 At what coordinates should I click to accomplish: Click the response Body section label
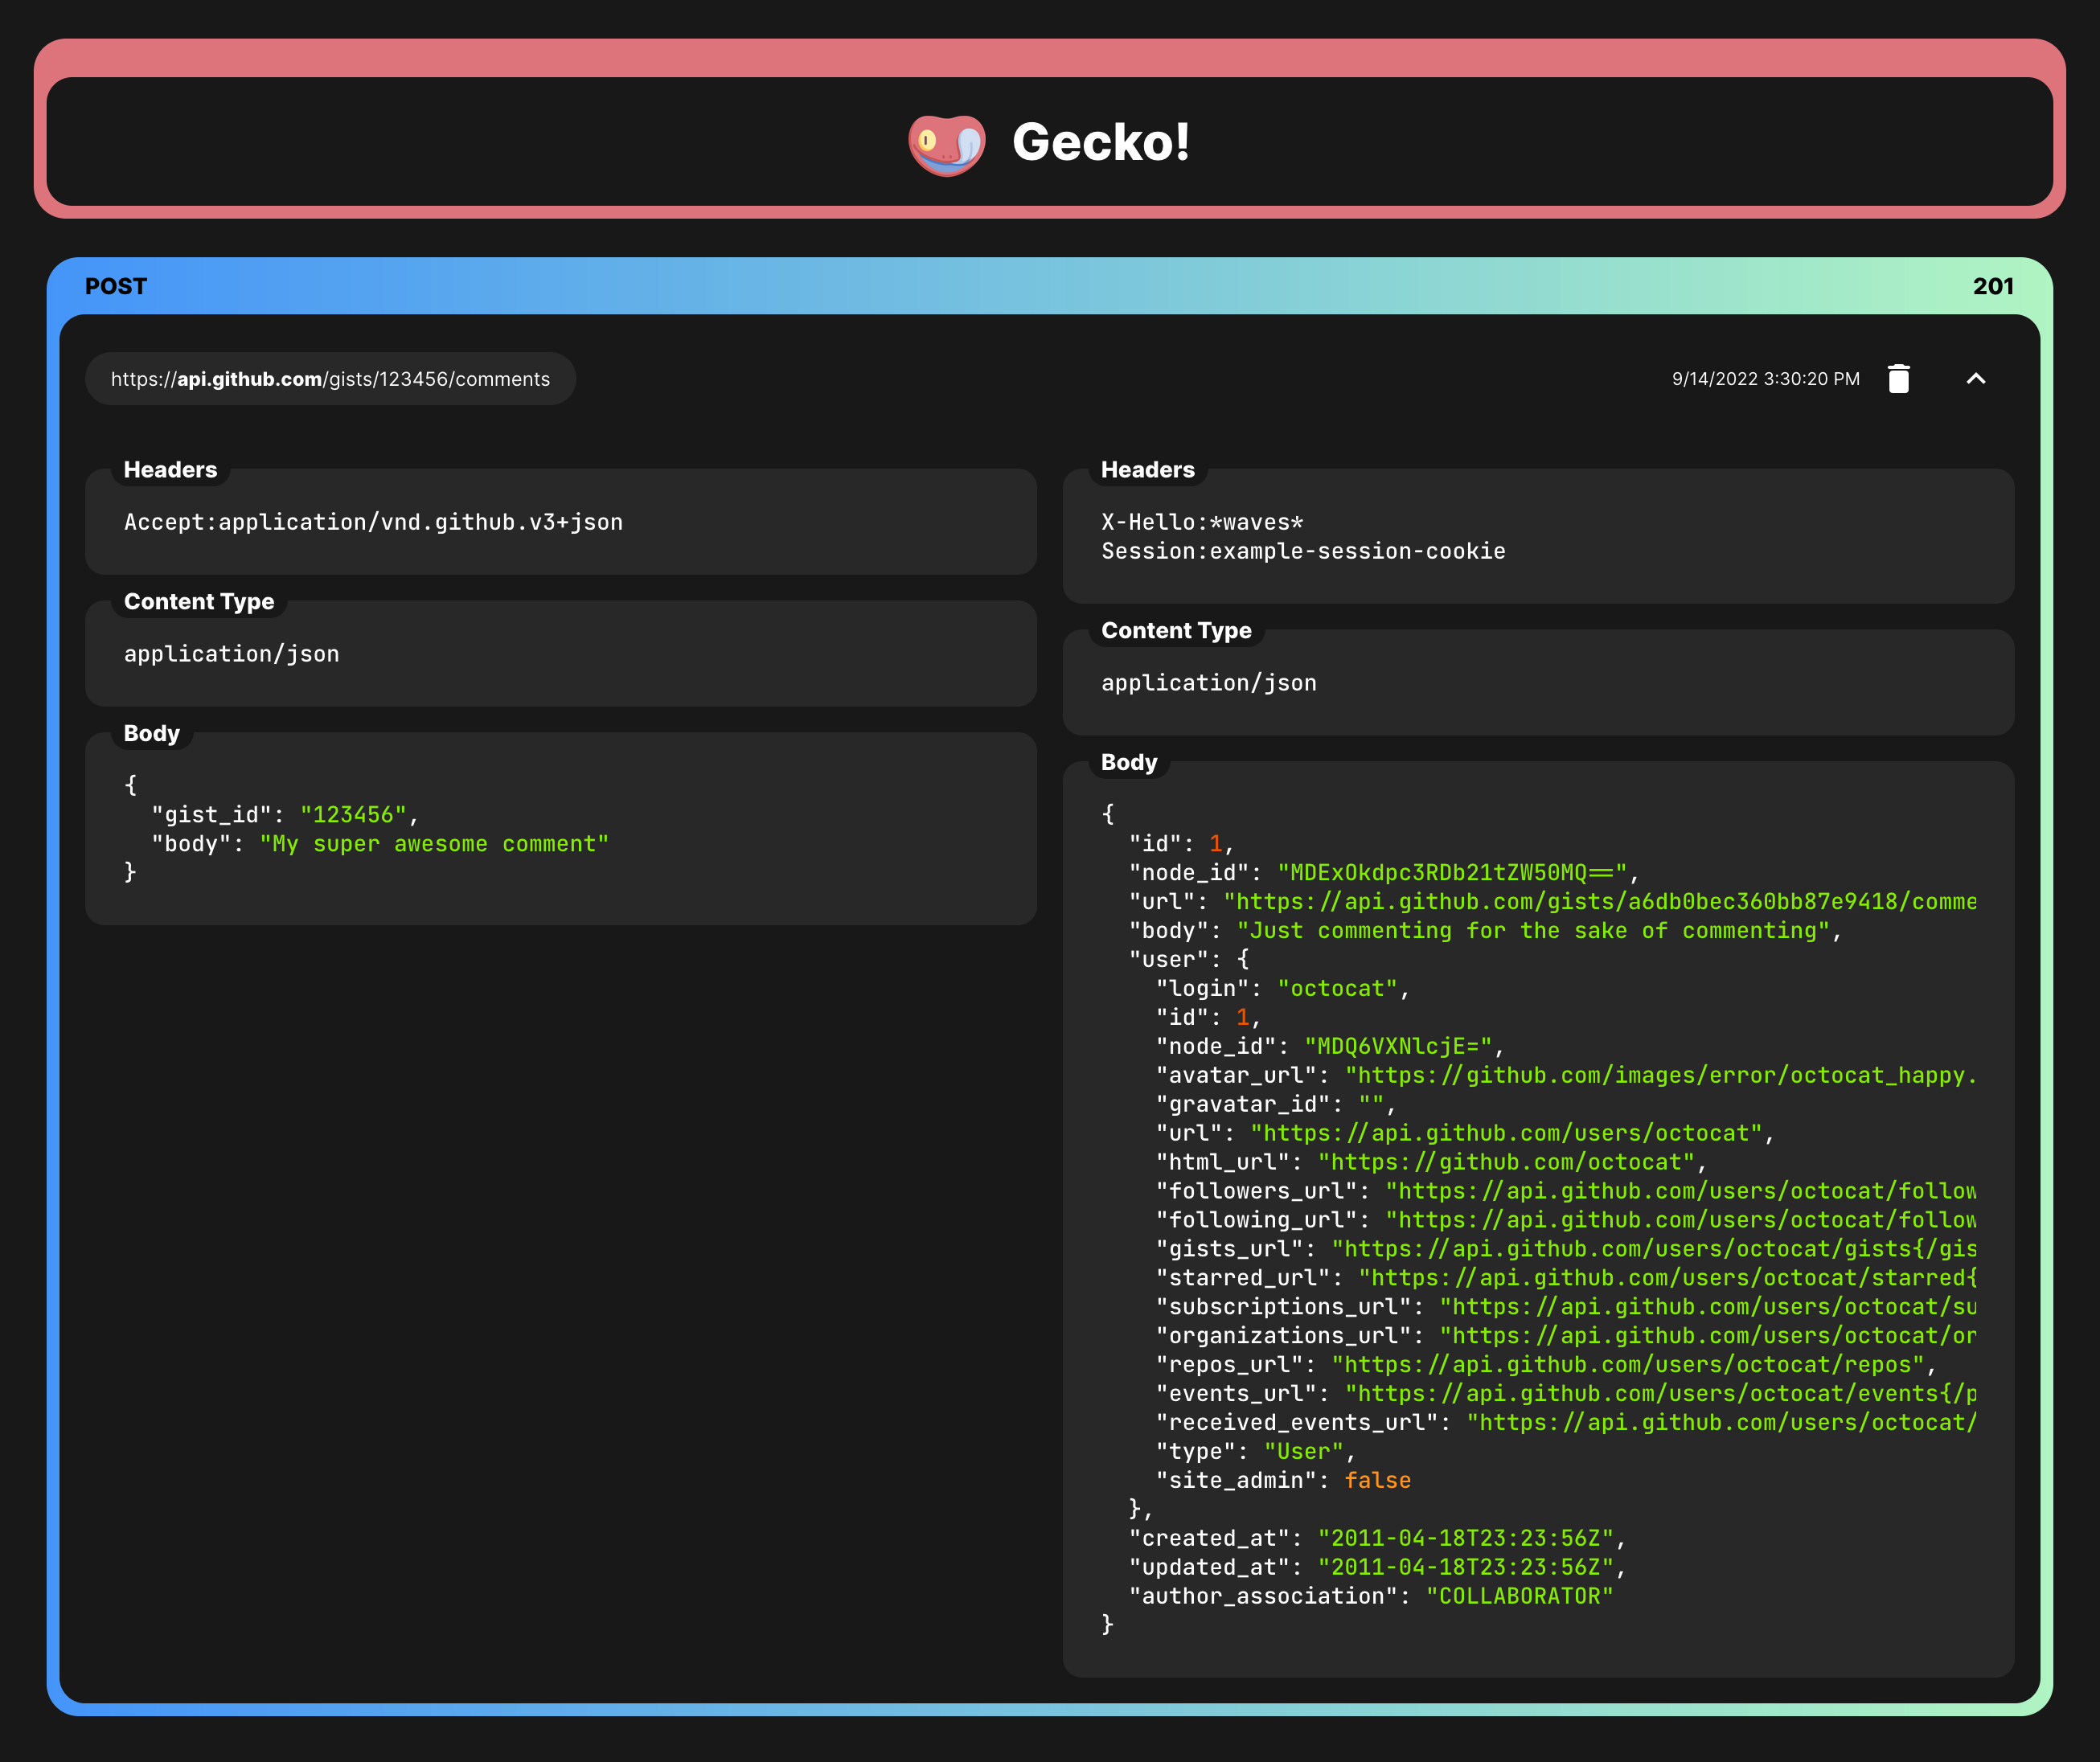pyautogui.click(x=1129, y=763)
